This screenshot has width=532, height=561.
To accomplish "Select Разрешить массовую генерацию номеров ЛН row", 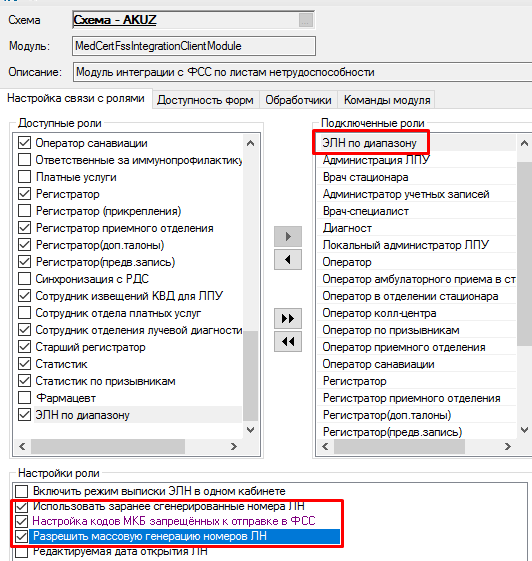I will coord(184,536).
